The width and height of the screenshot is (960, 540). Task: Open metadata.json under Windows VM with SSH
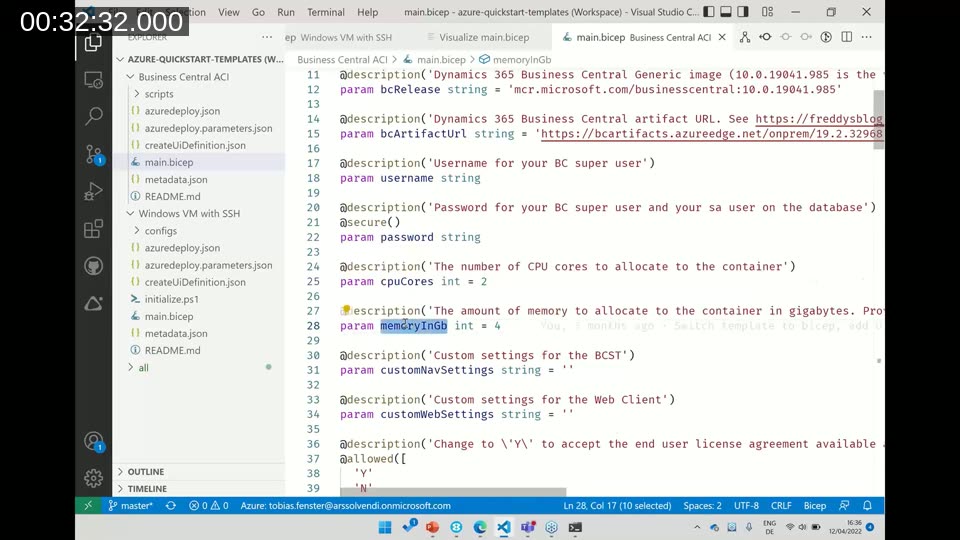176,334
